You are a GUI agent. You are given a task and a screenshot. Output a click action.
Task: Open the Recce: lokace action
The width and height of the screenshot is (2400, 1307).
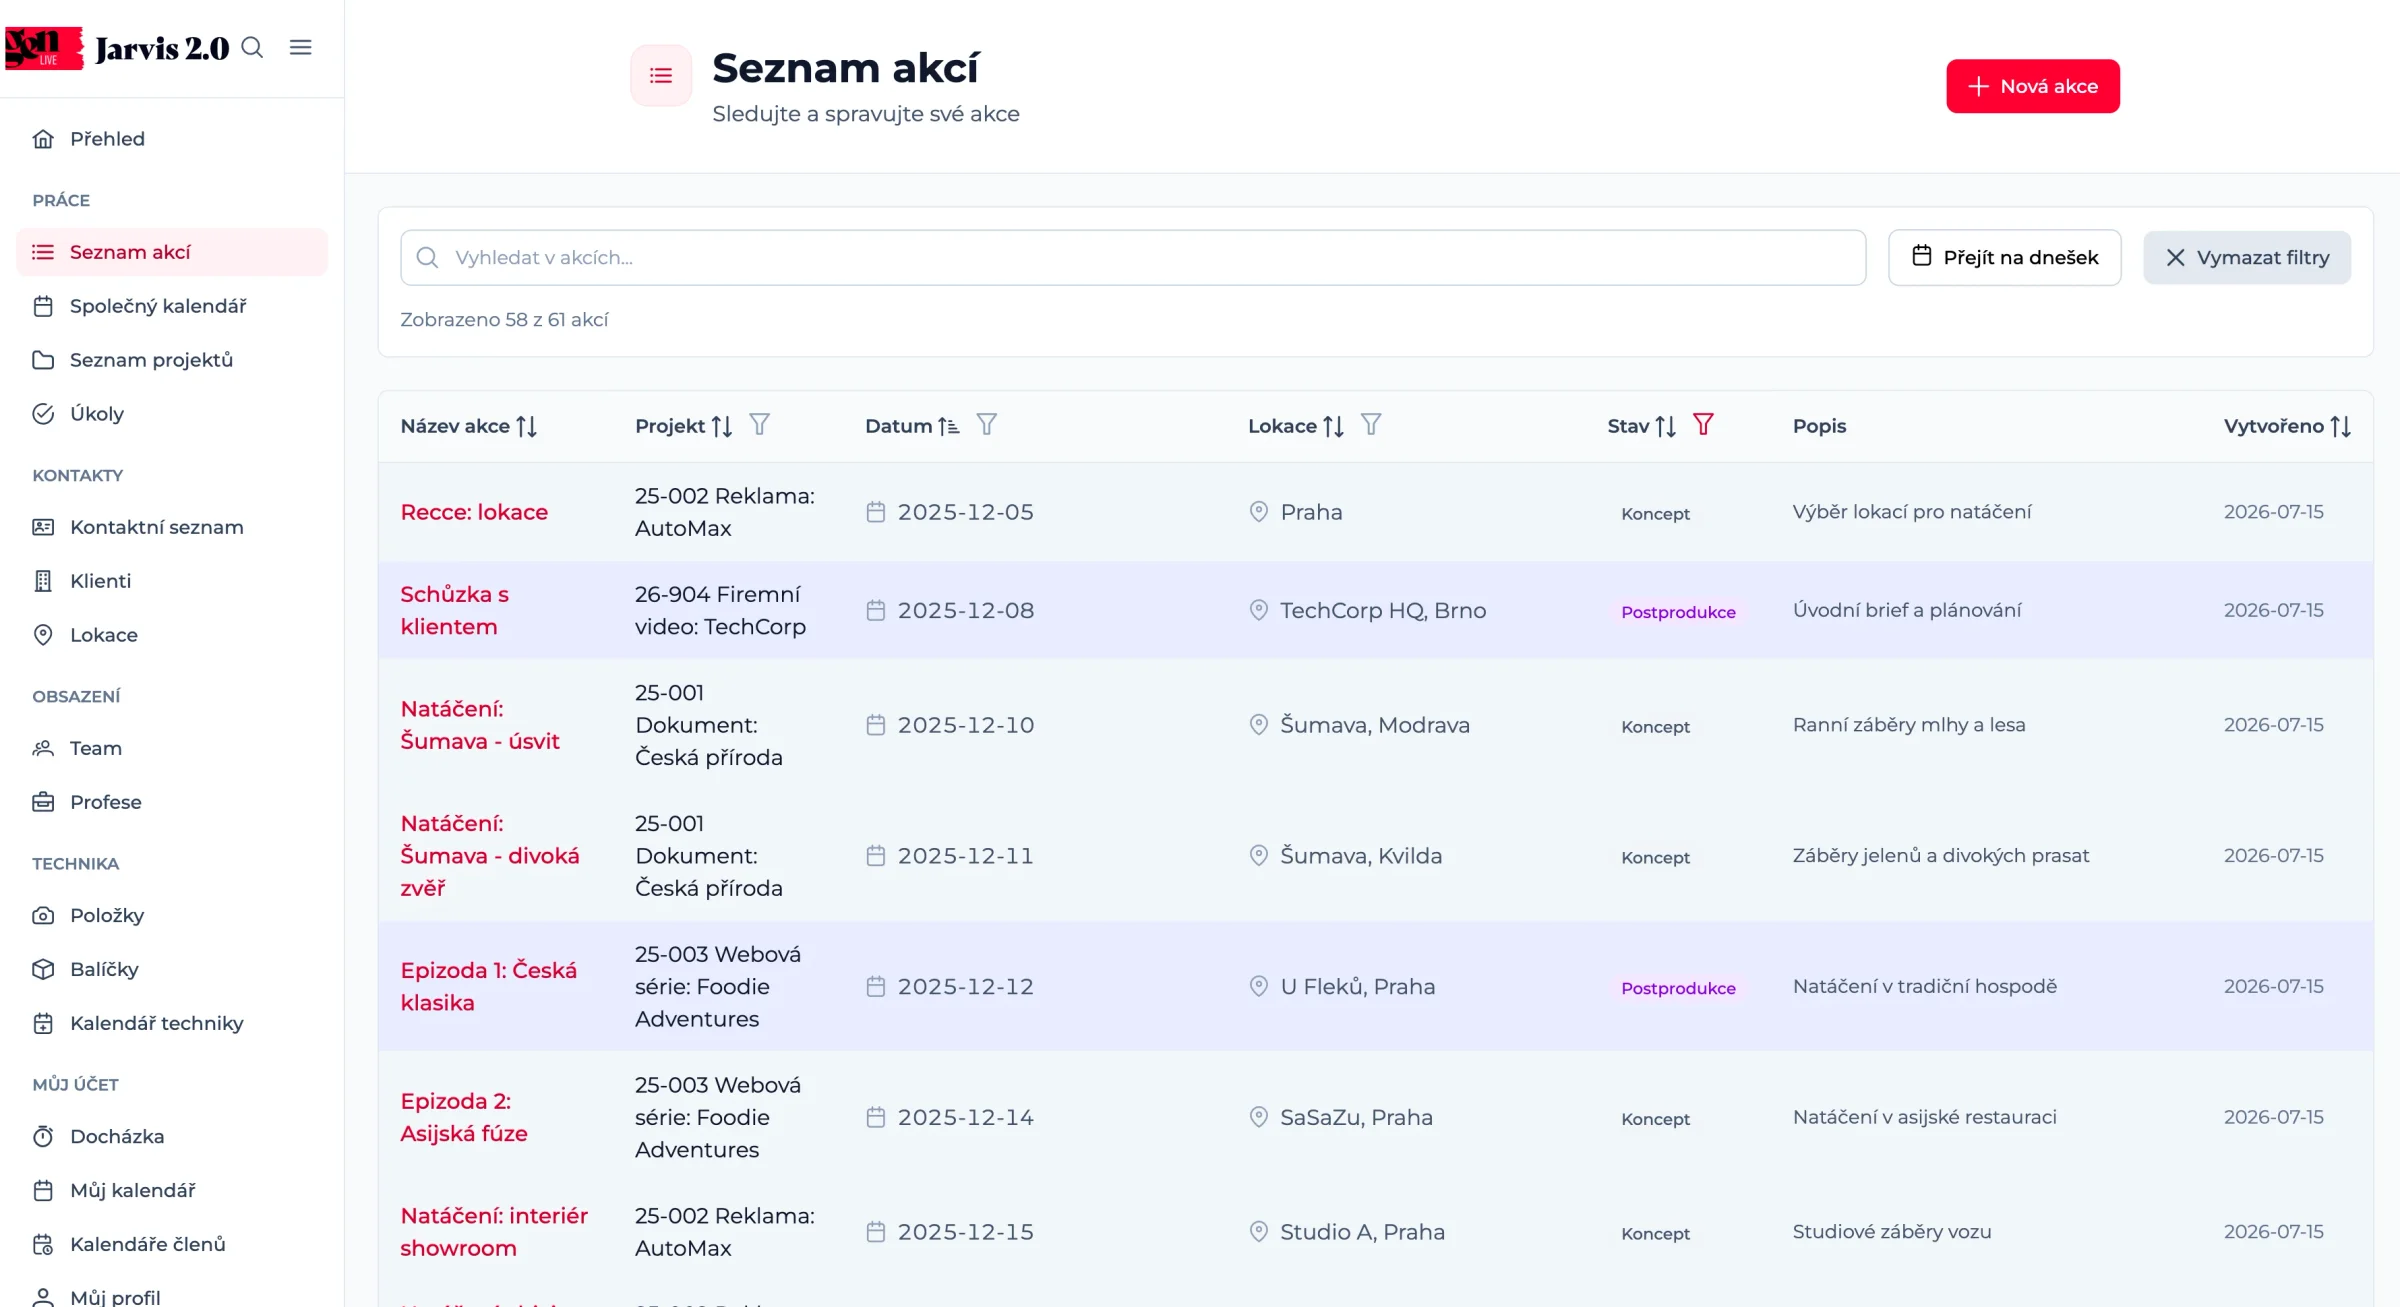474,512
